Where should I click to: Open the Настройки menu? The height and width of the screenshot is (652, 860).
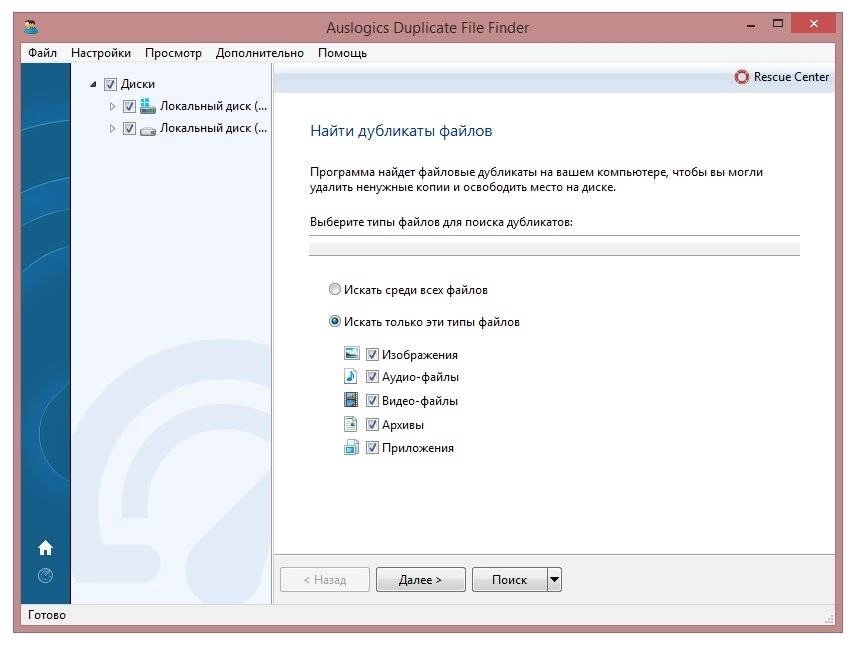[101, 53]
